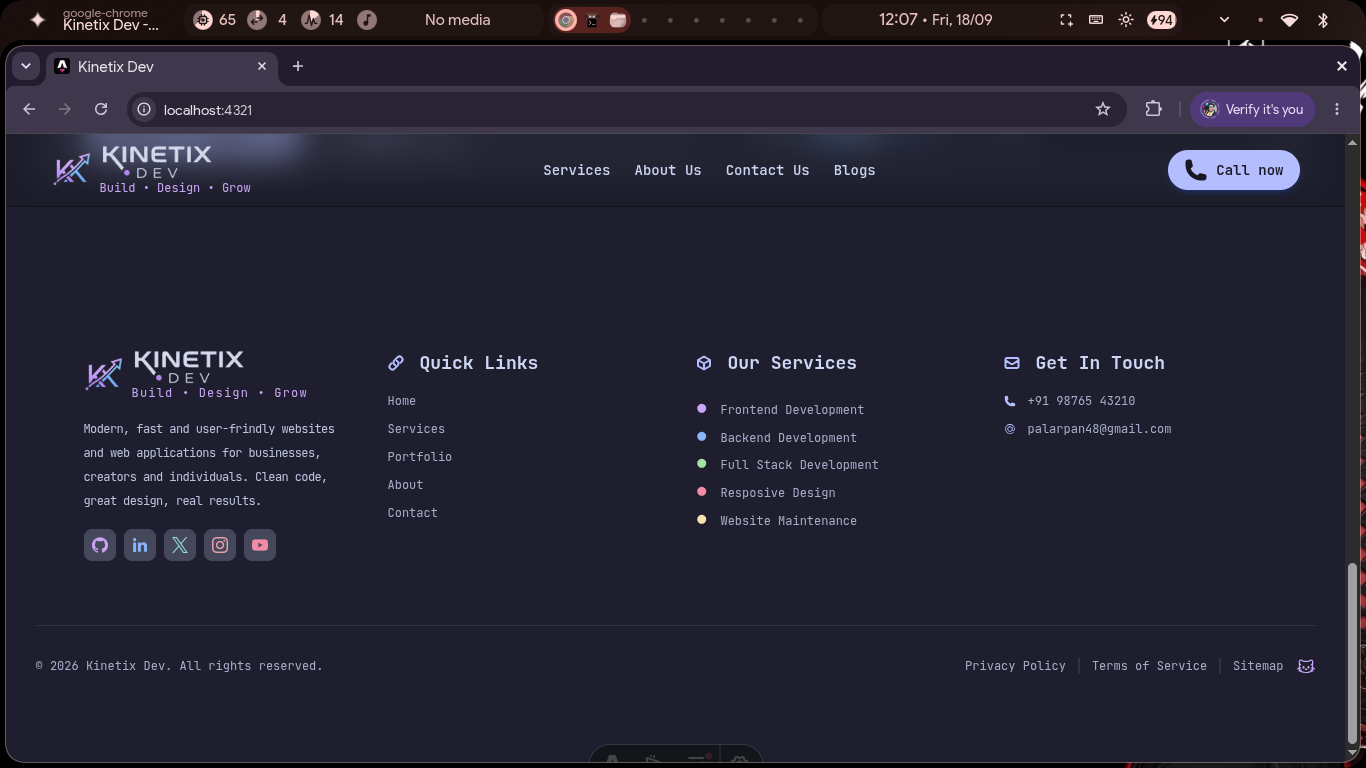Click the battery indicator showing 94

1161,20
